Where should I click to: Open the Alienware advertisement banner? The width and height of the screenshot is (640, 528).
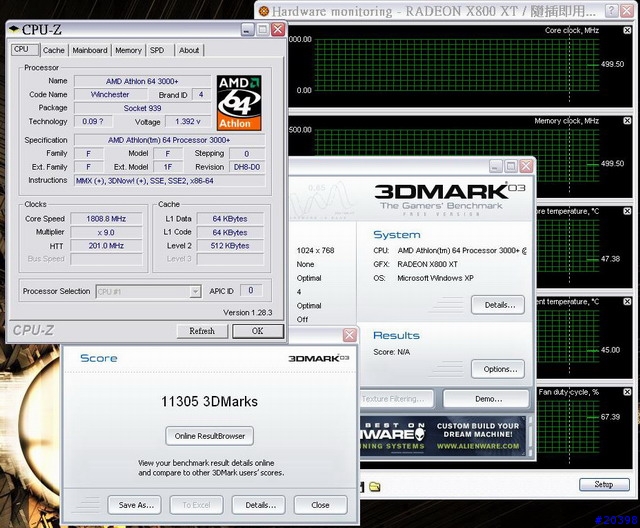pyautogui.click(x=442, y=436)
